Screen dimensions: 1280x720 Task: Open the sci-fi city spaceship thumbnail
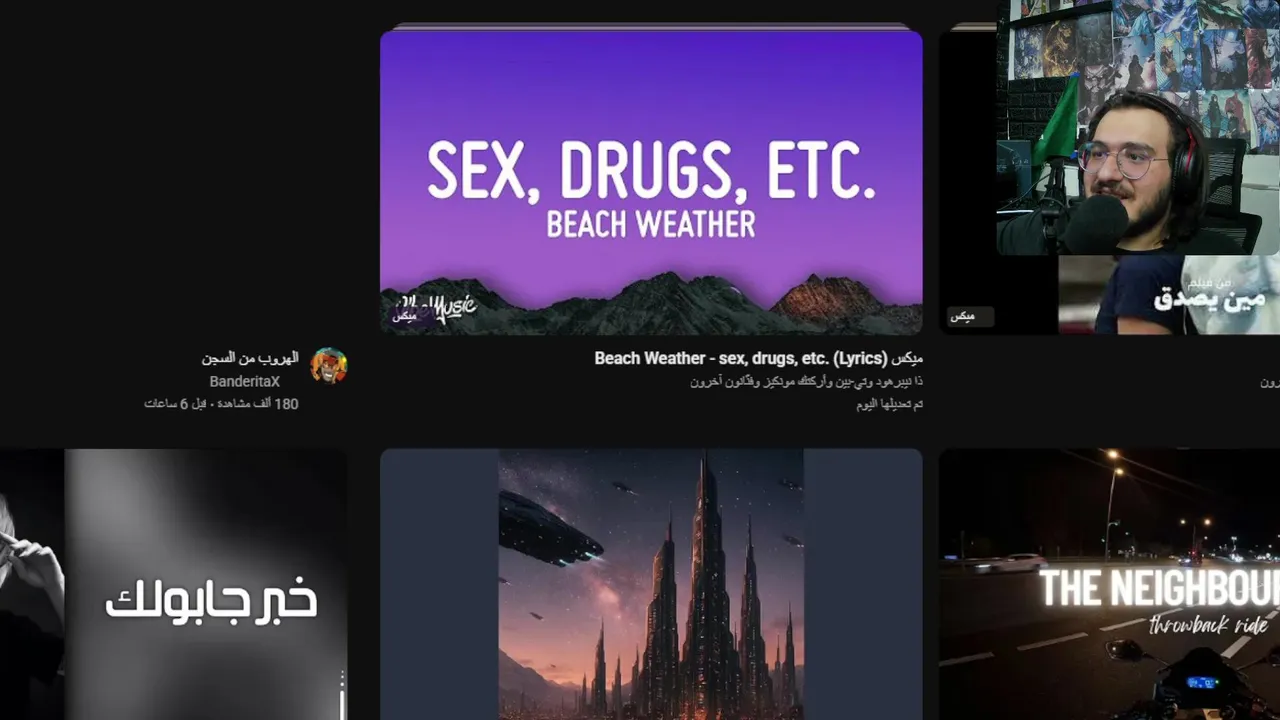[x=651, y=584]
